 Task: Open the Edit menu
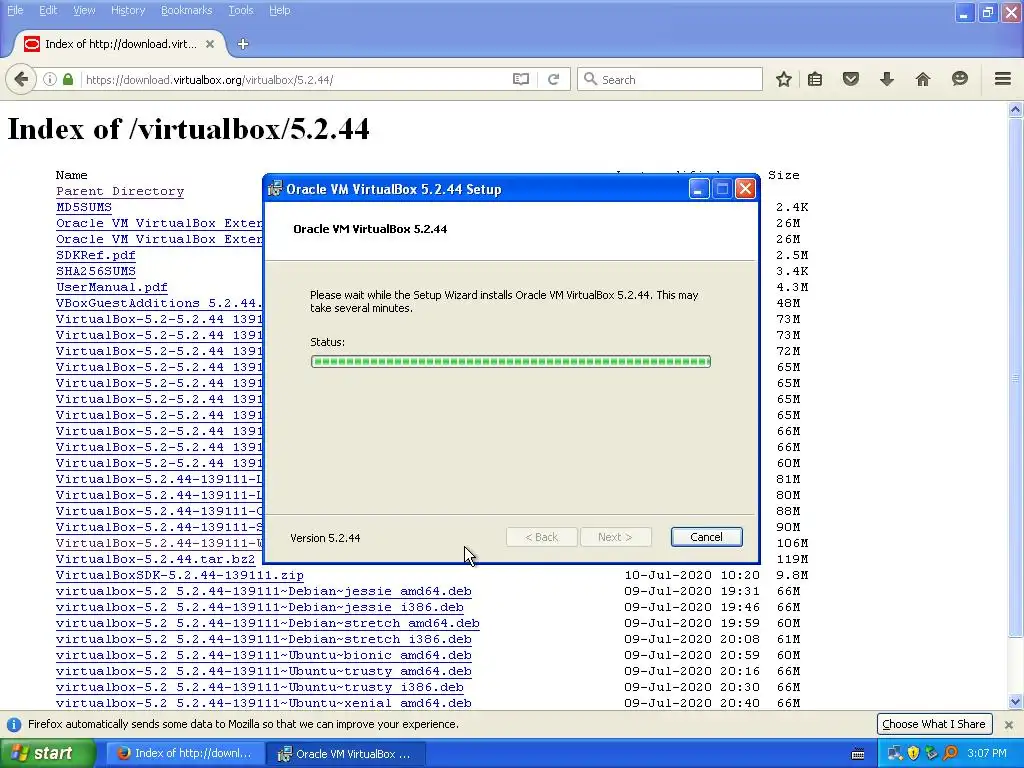(48, 10)
